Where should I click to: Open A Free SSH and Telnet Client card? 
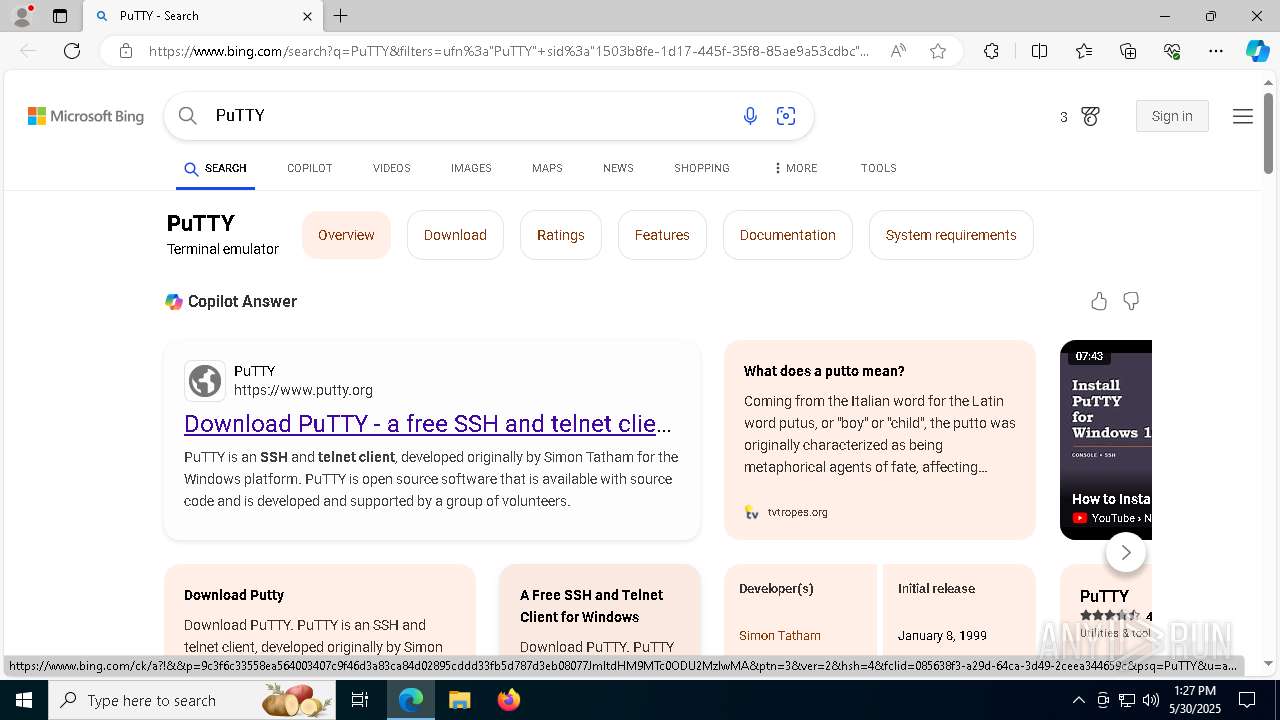[600, 610]
